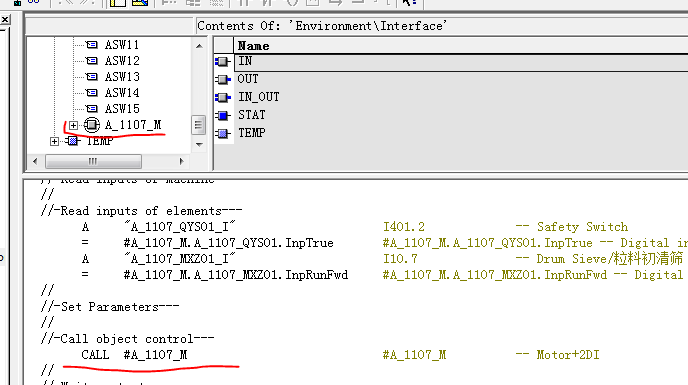The height and width of the screenshot is (385, 688).
Task: Click the I401.2 address comment
Action: 404,227
